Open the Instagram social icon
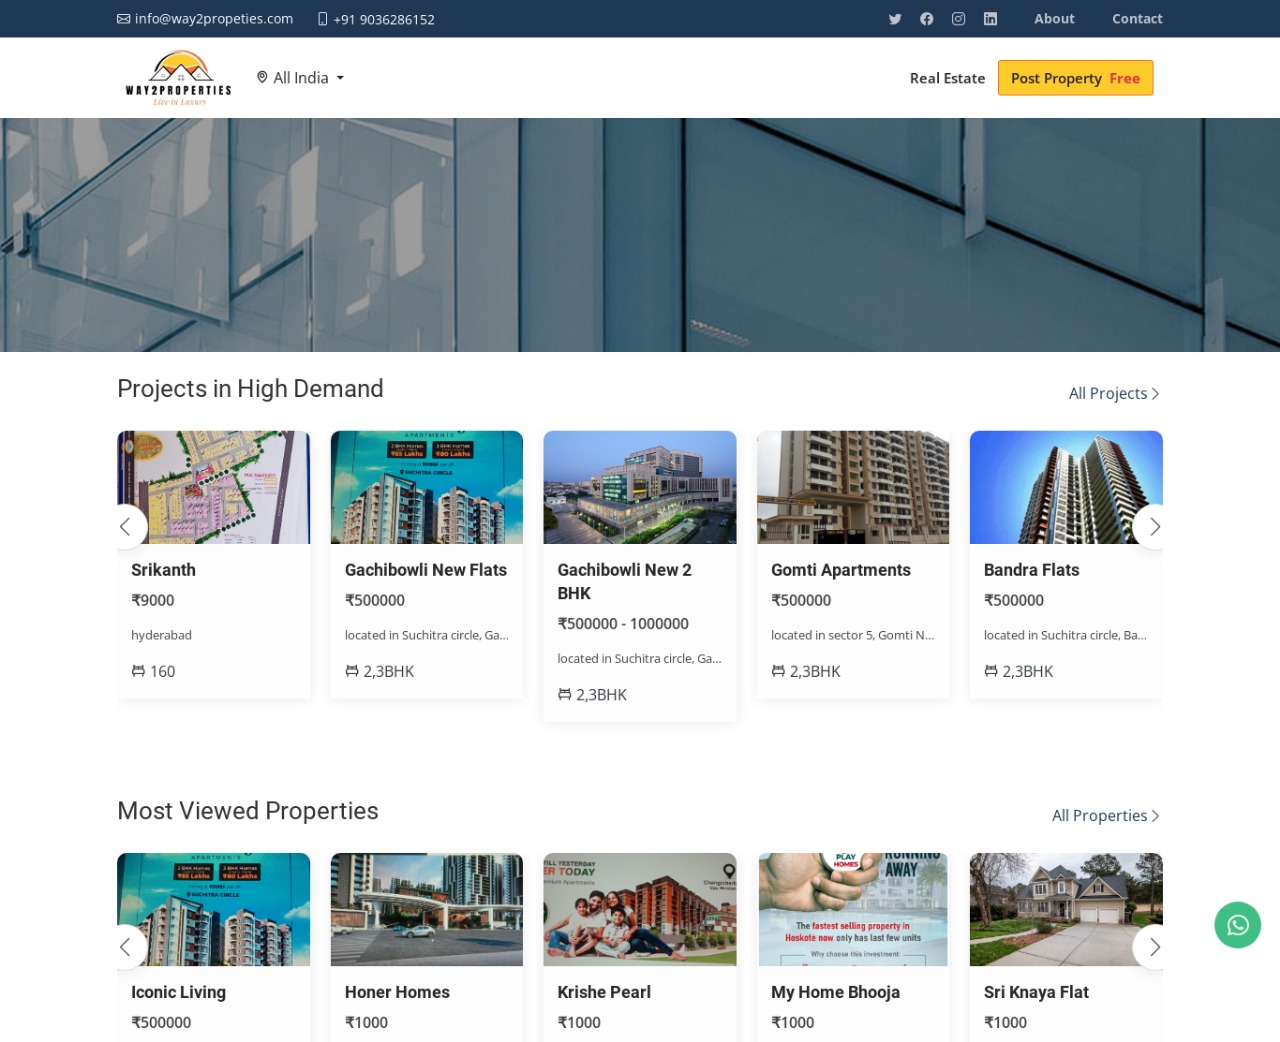This screenshot has width=1280, height=1042. coord(958,19)
